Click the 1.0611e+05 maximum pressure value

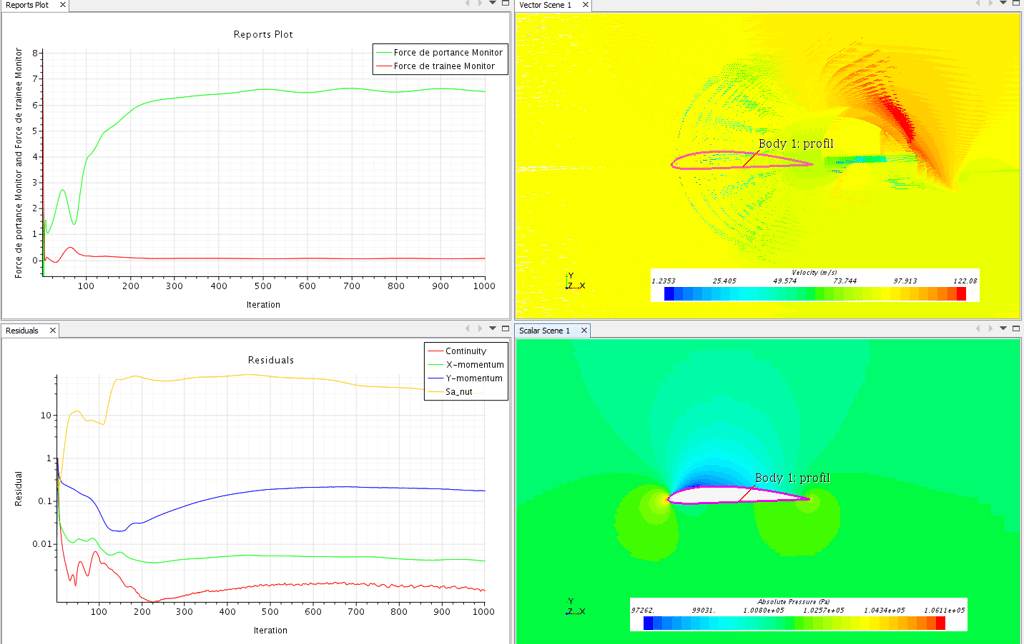pos(944,610)
